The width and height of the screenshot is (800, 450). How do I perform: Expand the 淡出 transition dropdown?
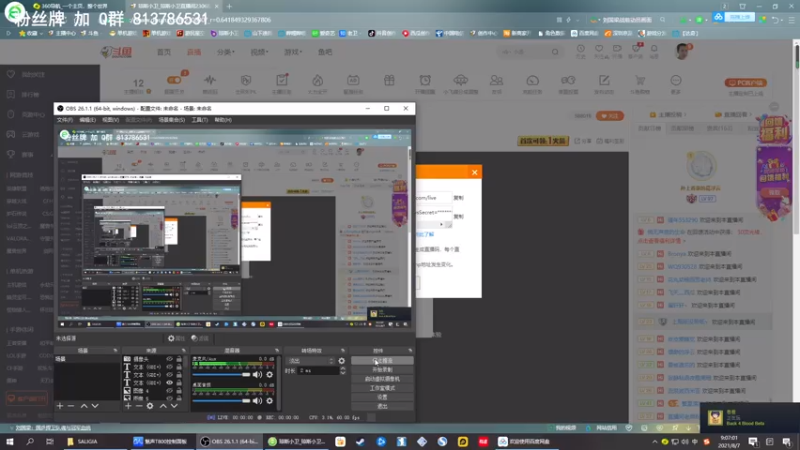tap(310, 361)
